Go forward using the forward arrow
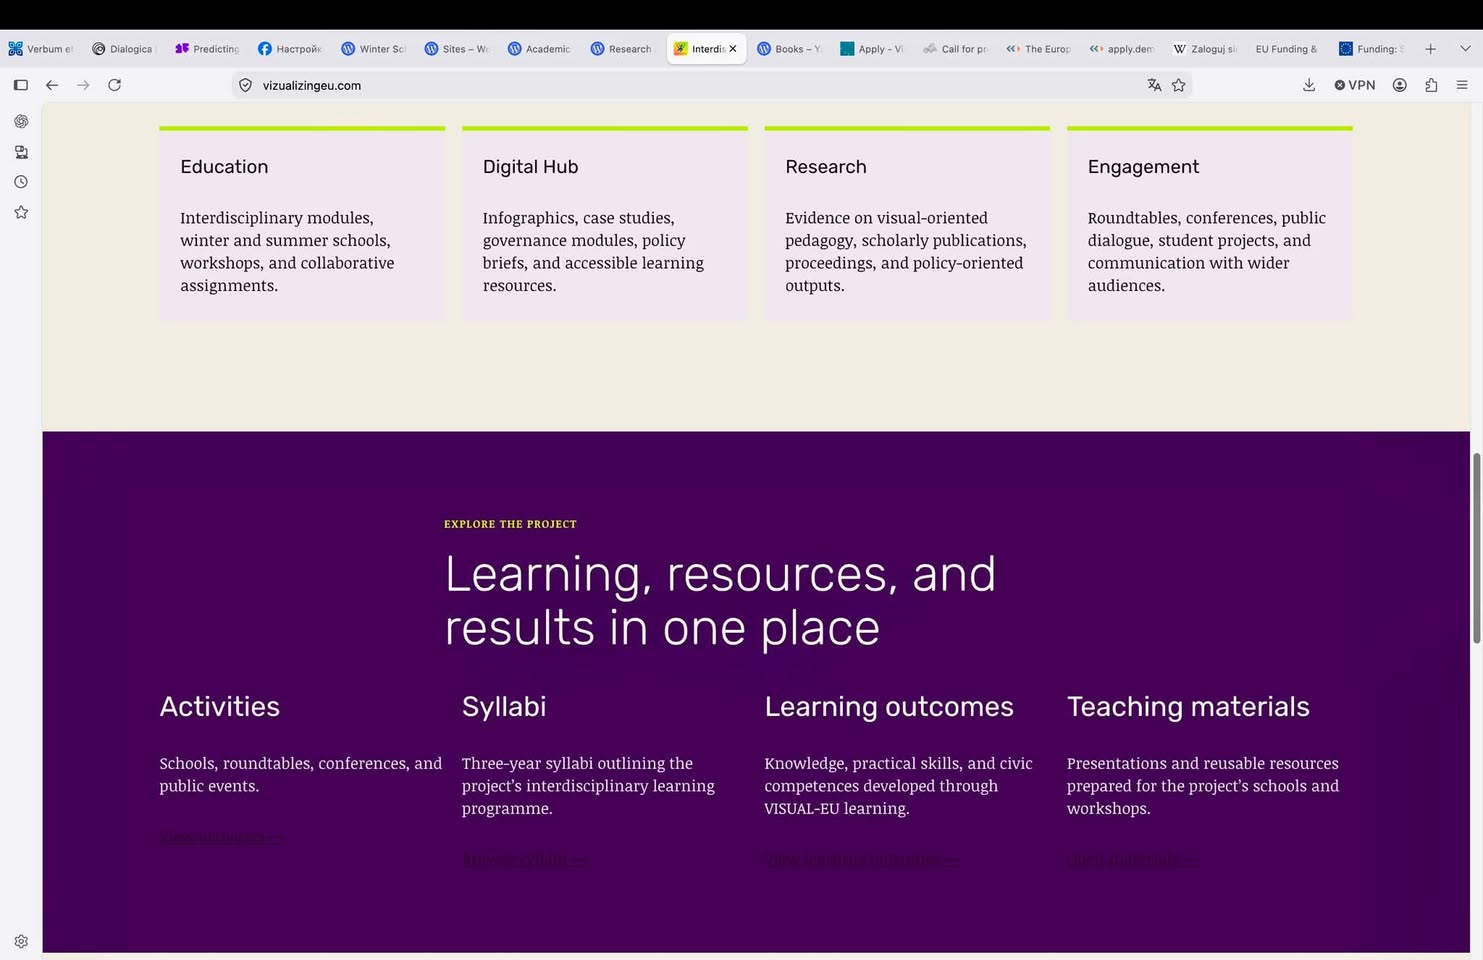The image size is (1483, 960). (x=83, y=85)
